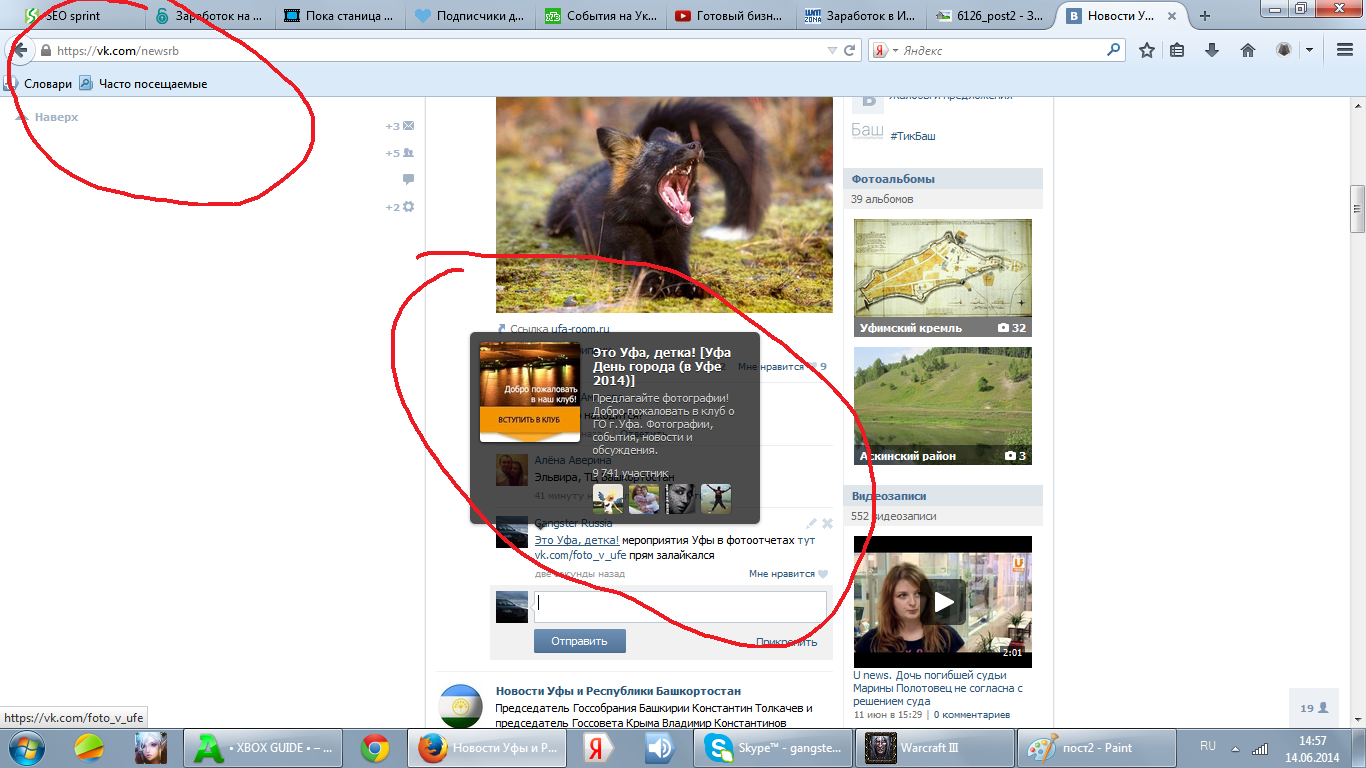Open Google Chrome from the taskbar
Screen dimensions: 1366x768
(375, 748)
